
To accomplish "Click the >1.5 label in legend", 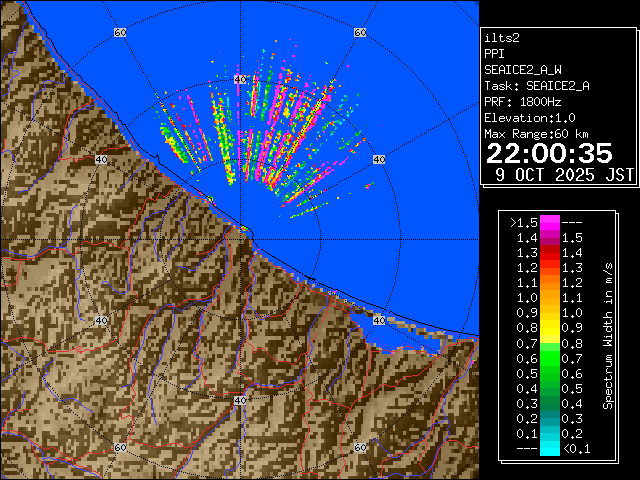I will tap(524, 222).
